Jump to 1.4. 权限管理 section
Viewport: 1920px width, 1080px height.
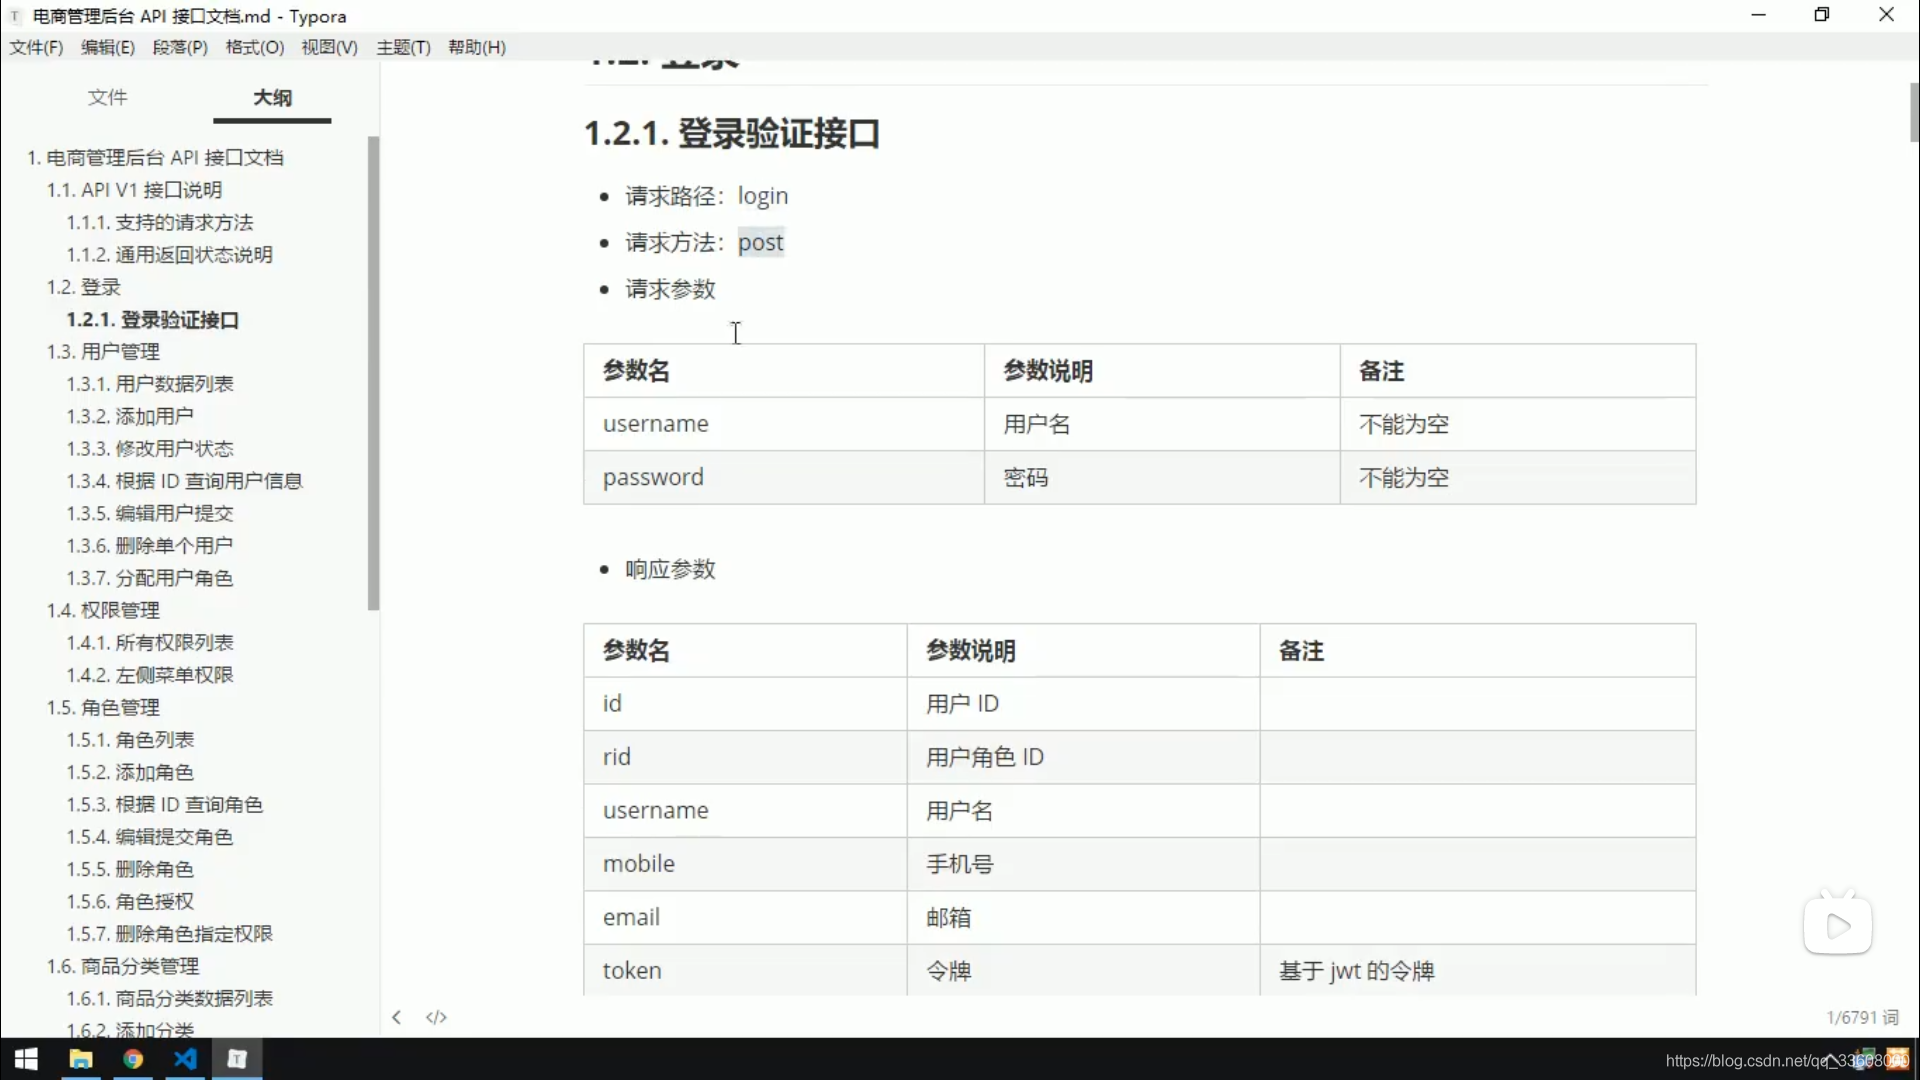point(103,610)
